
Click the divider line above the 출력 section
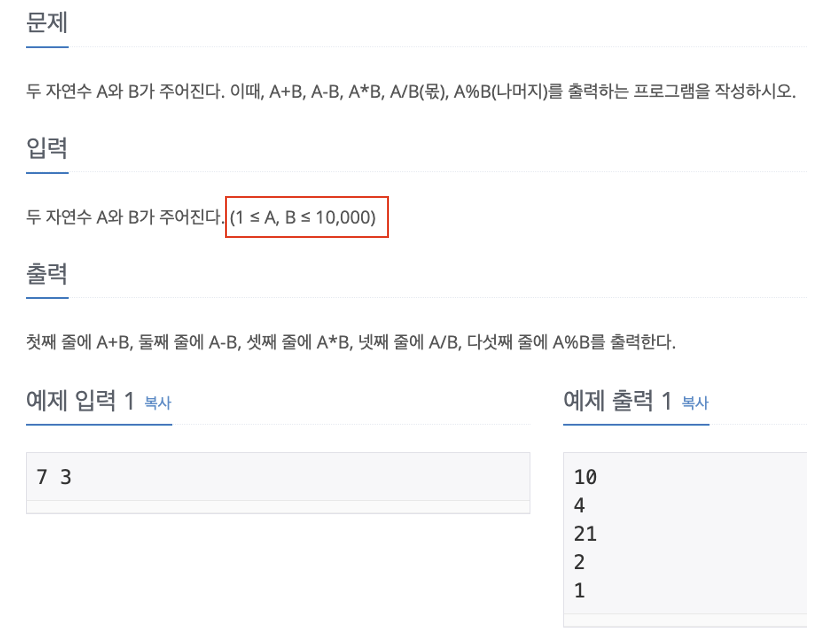point(400,298)
